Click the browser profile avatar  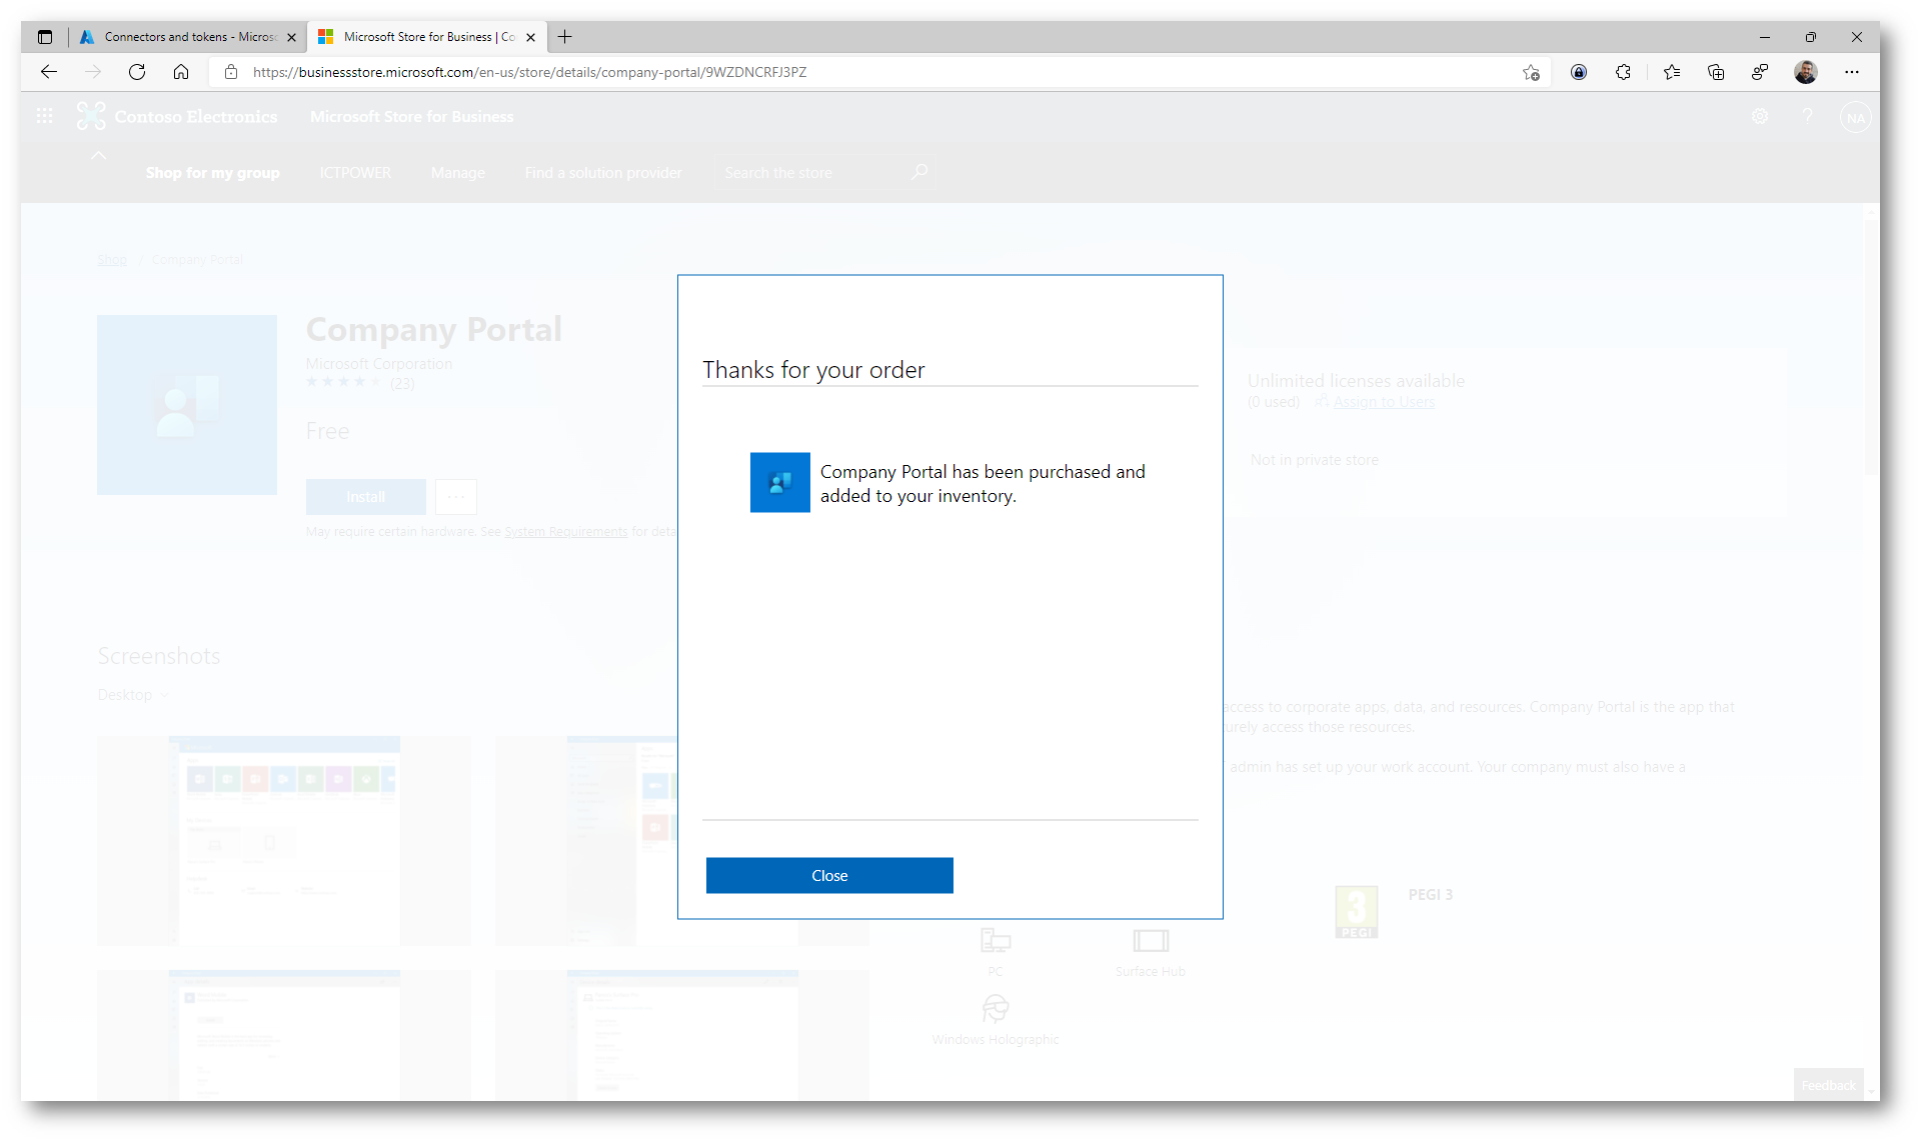[x=1805, y=72]
